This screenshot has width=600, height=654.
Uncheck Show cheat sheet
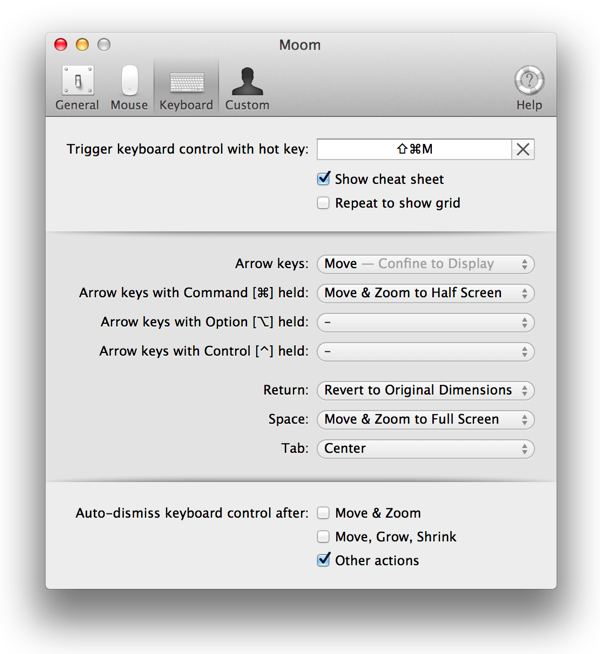[323, 179]
